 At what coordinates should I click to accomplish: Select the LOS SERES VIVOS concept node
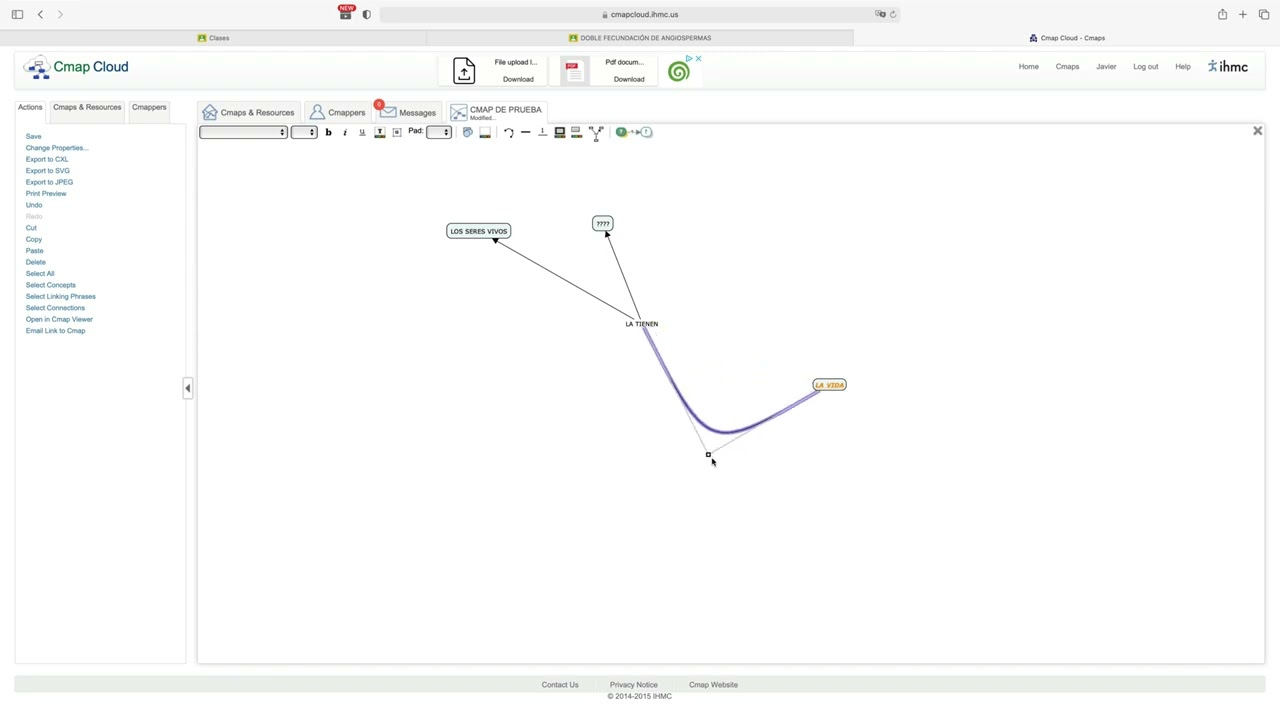[479, 231]
